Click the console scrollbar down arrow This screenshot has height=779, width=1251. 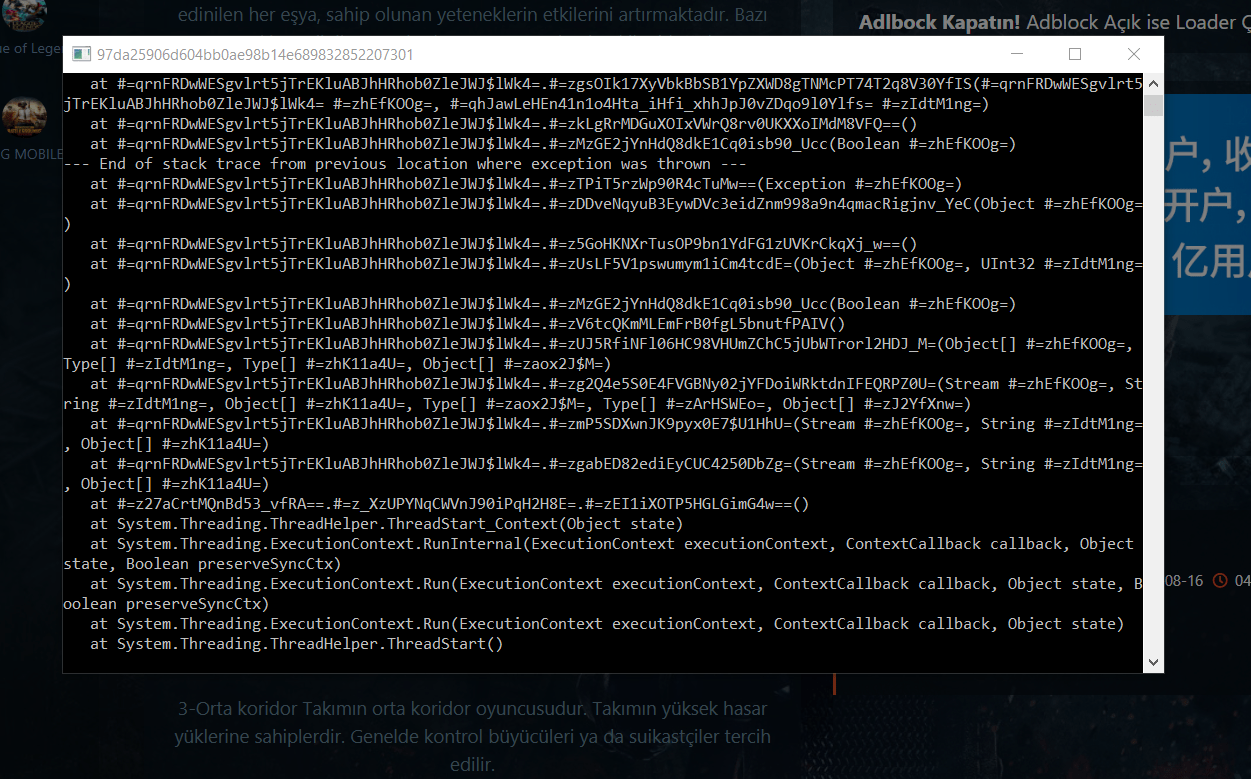point(1153,662)
